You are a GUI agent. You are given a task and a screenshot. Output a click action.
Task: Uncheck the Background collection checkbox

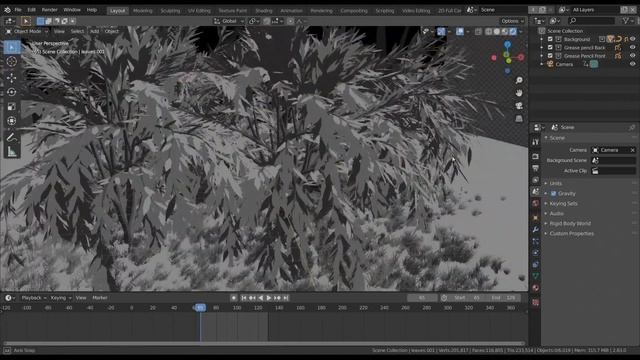point(550,39)
